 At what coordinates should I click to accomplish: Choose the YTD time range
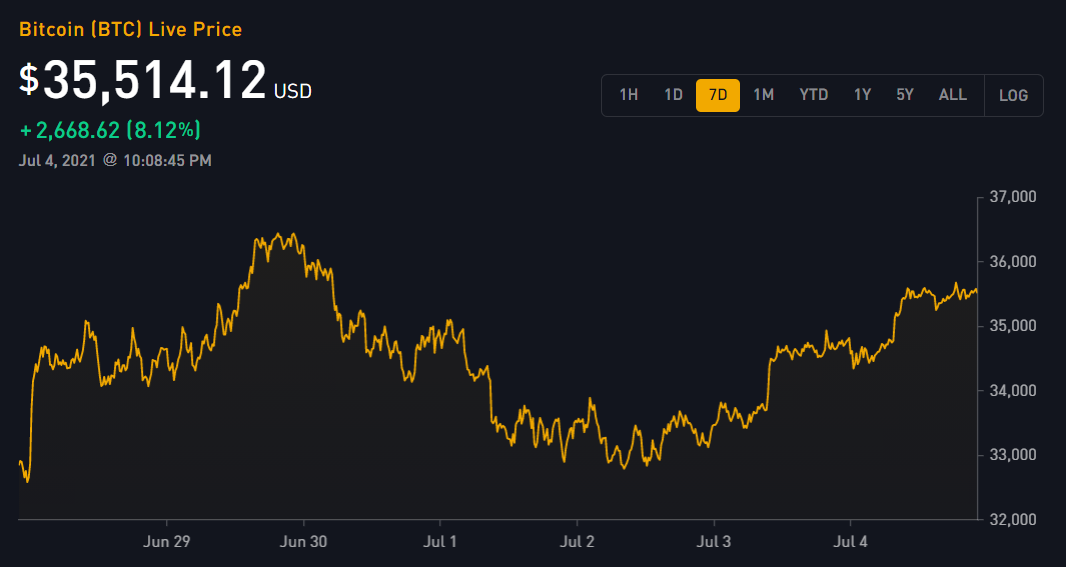pyautogui.click(x=814, y=95)
